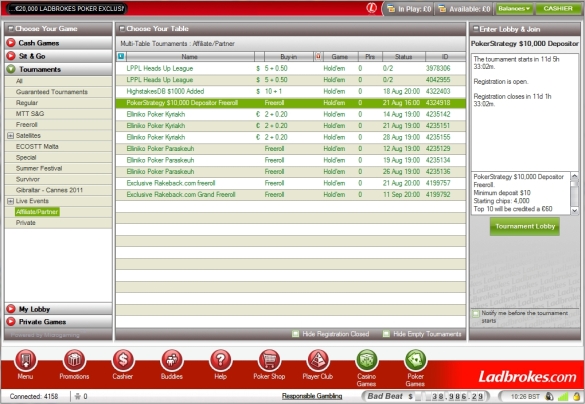This screenshot has width=585, height=404.
Task: Click the sound speaker icon in status bar
Action: (x=549, y=396)
